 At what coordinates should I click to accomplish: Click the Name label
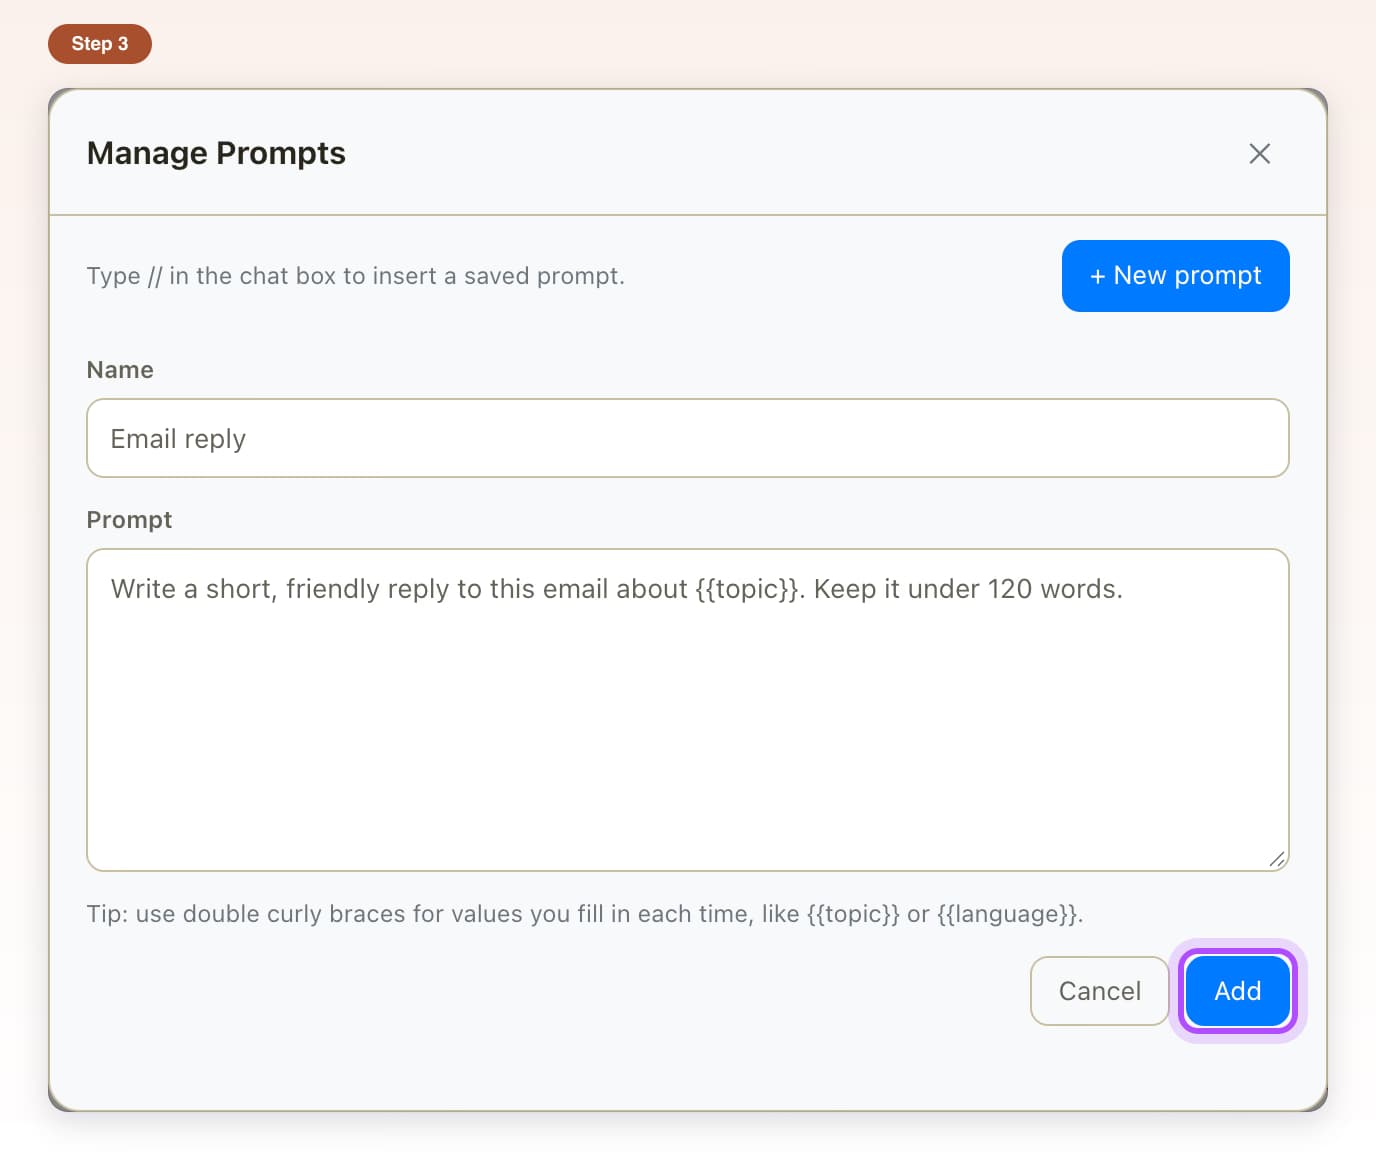120,370
